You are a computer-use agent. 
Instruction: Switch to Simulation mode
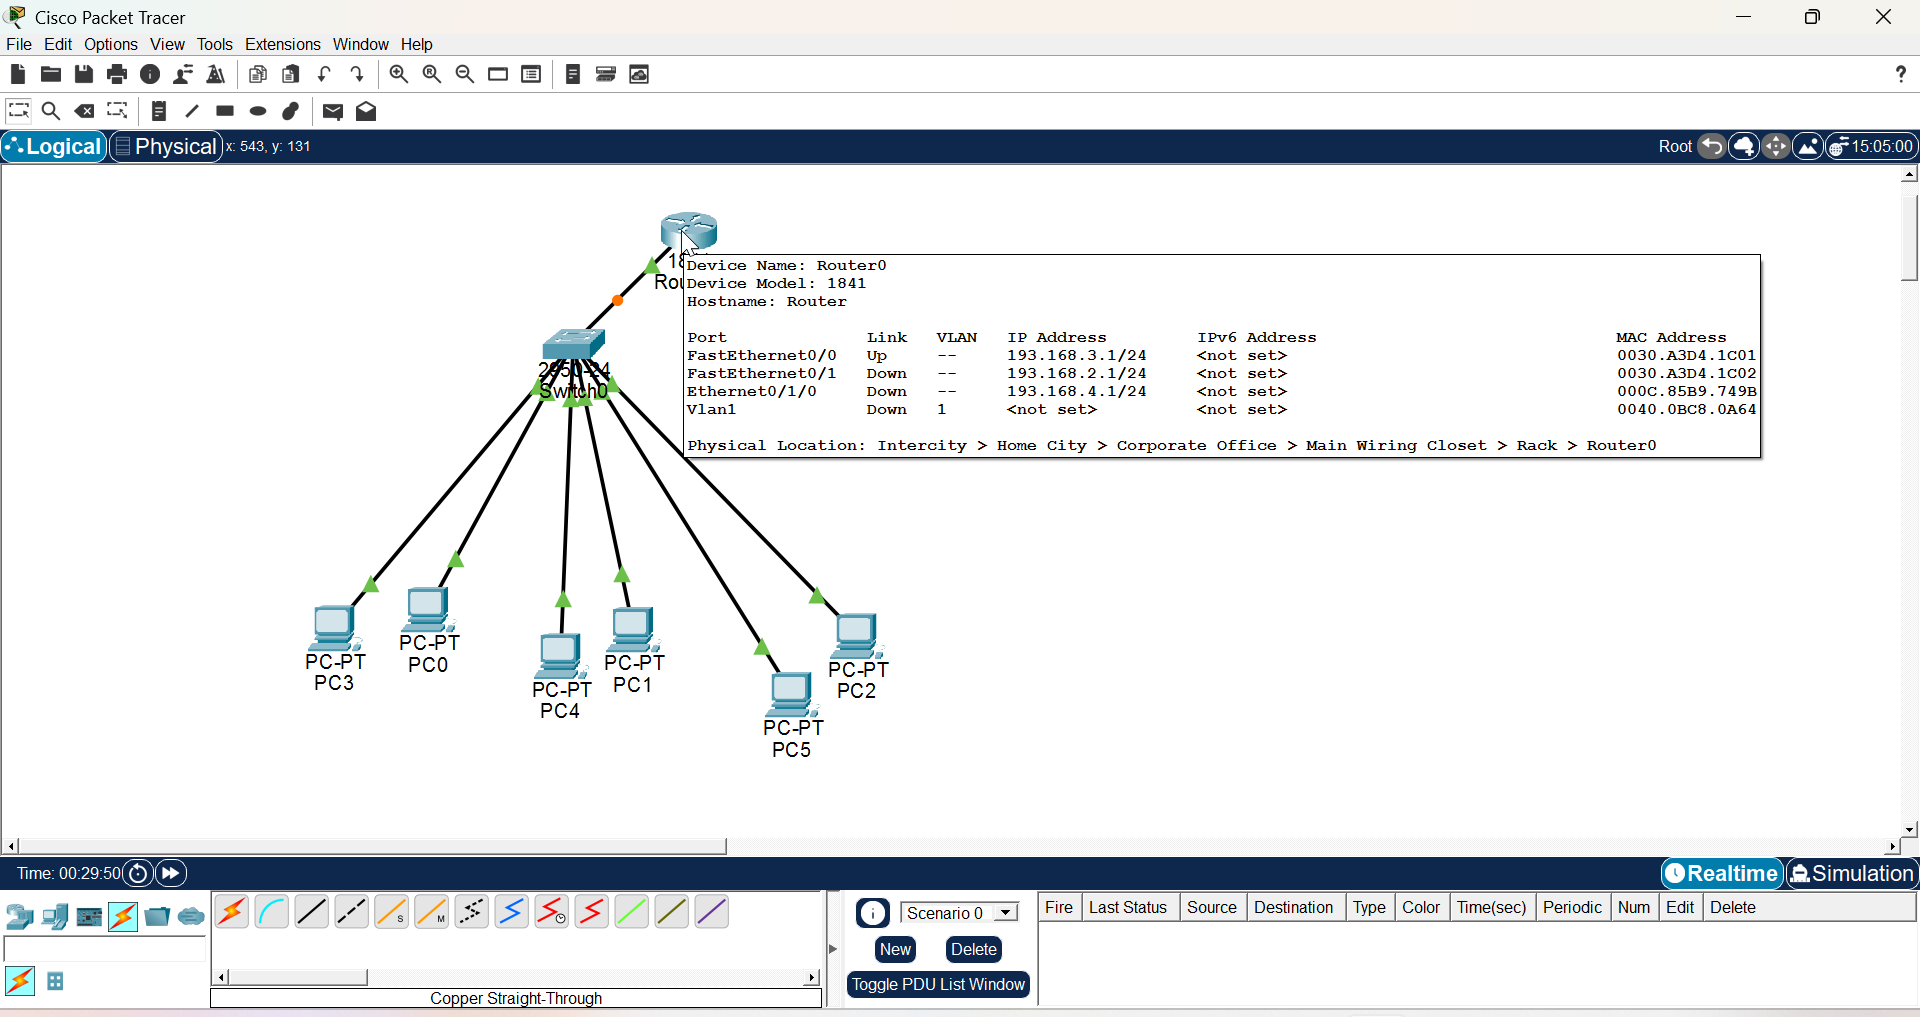(x=1851, y=873)
